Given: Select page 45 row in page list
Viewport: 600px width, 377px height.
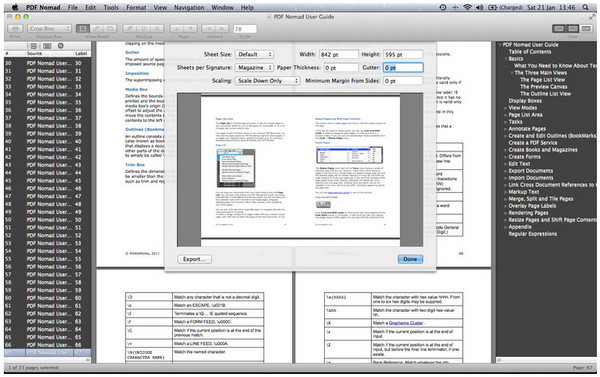Looking at the screenshot, I should pos(47,181).
